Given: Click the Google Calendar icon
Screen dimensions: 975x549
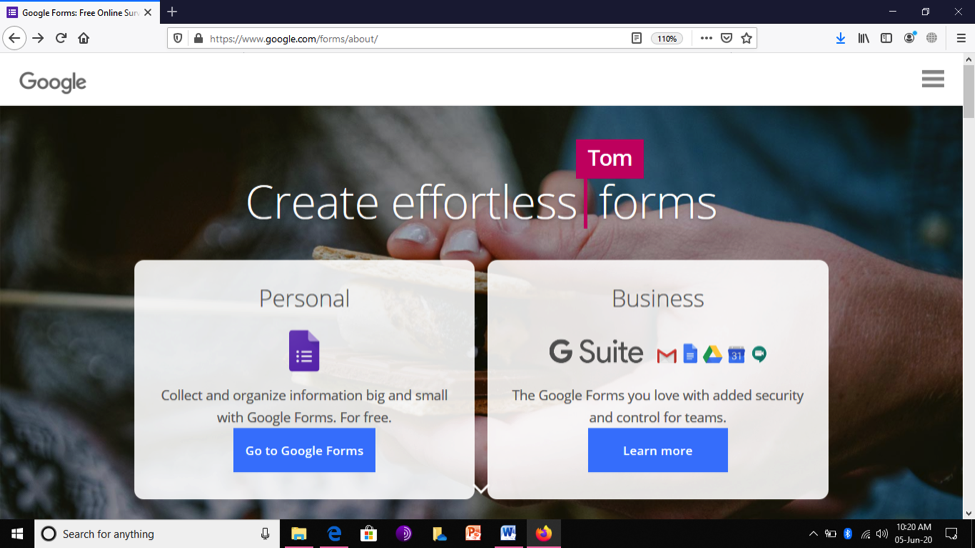Looking at the screenshot, I should pyautogui.click(x=736, y=354).
